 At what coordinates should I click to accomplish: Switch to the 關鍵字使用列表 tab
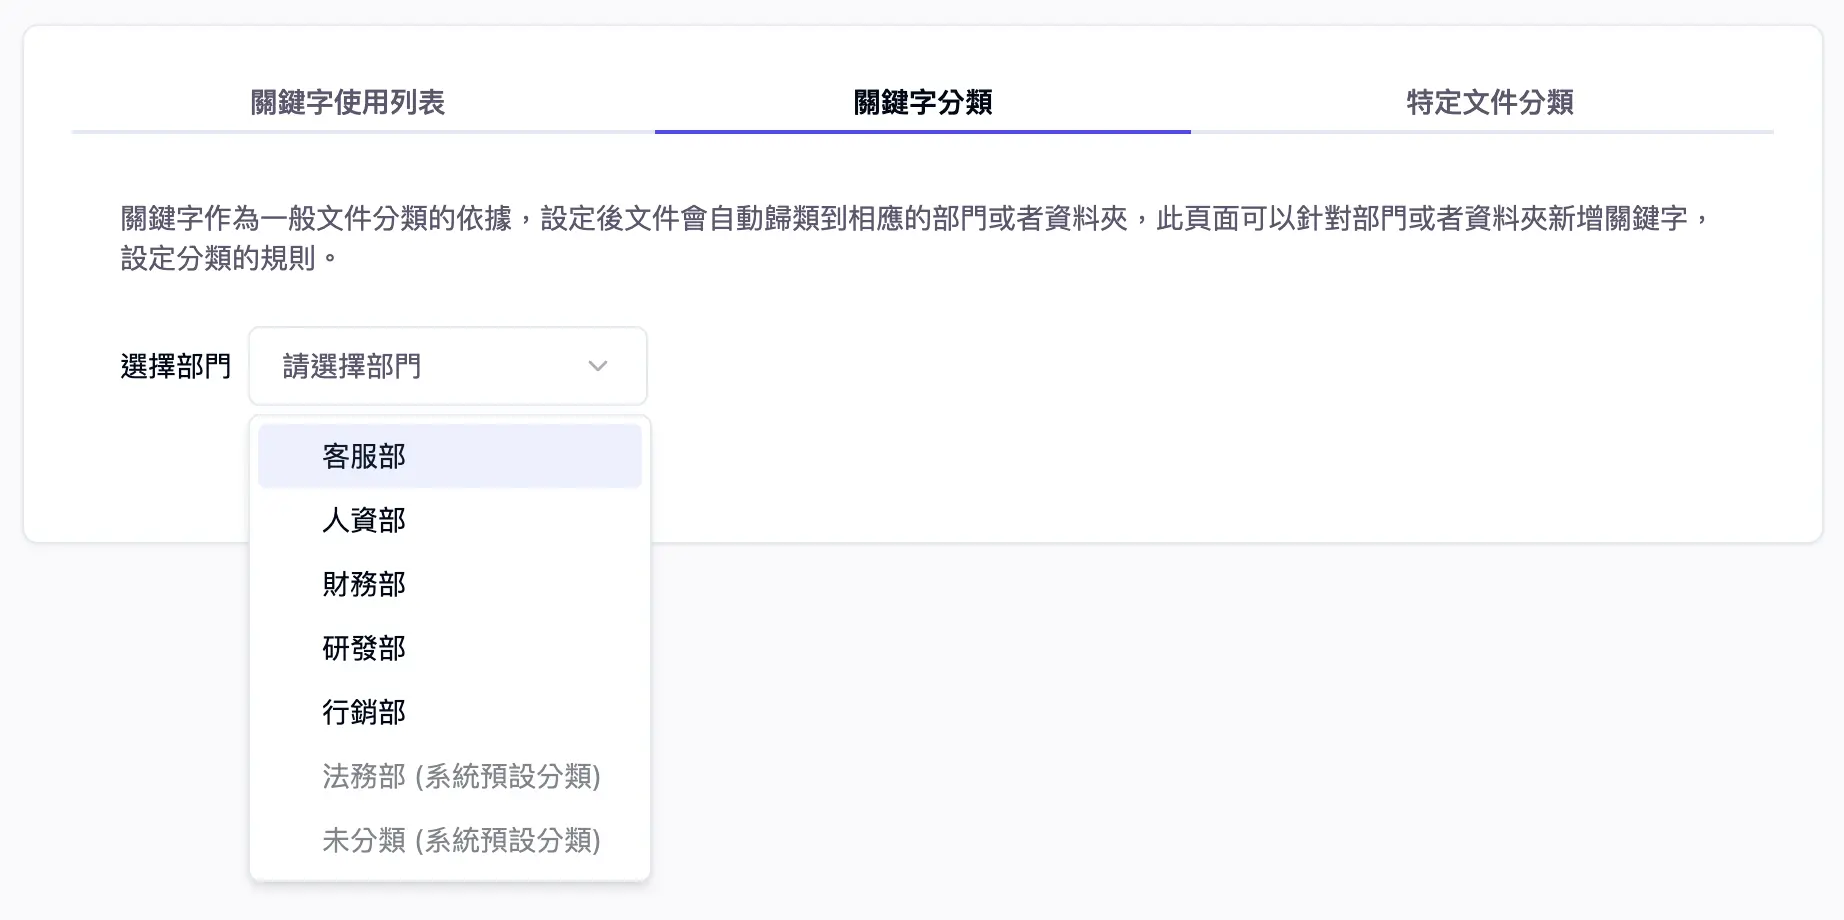click(352, 103)
